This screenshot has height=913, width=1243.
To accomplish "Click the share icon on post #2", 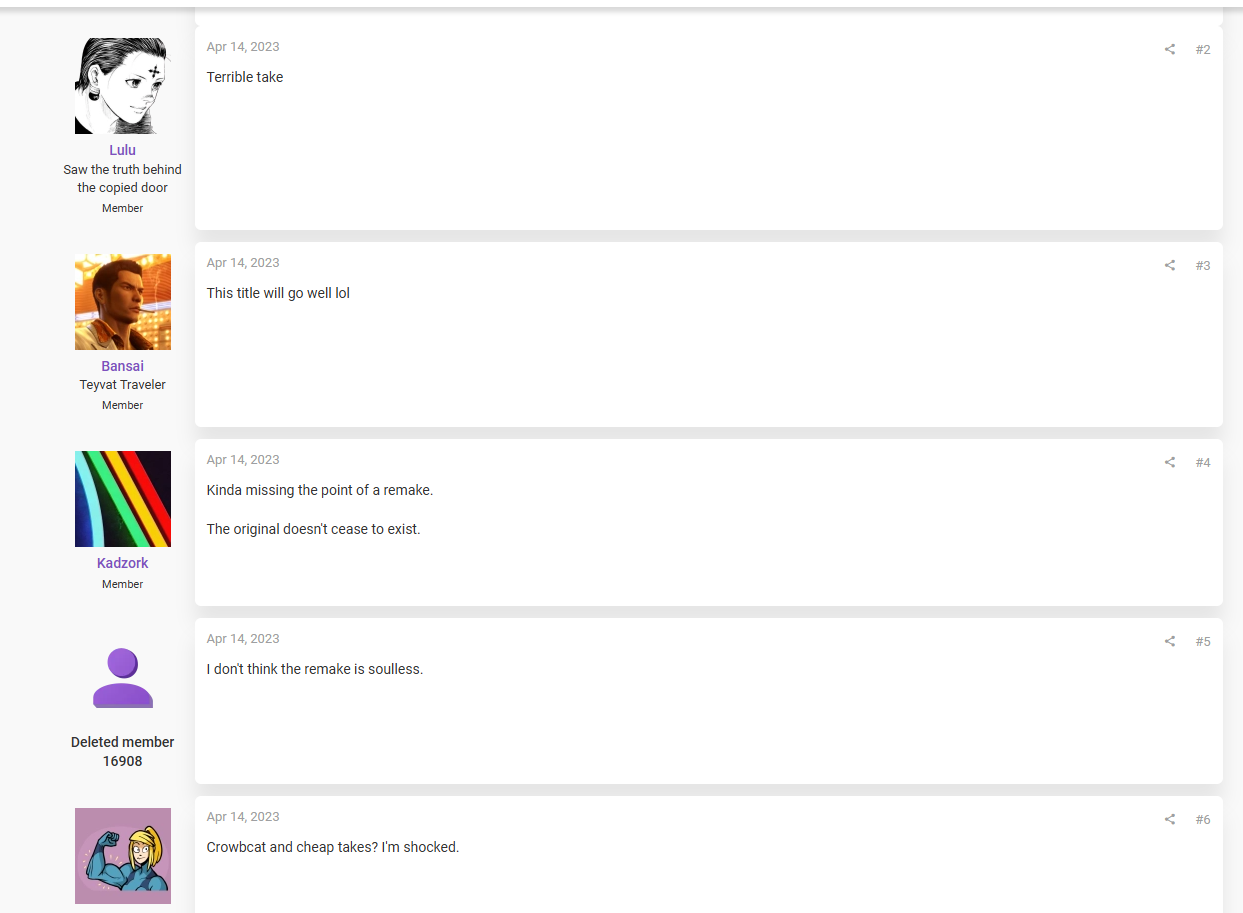I will pos(1169,49).
